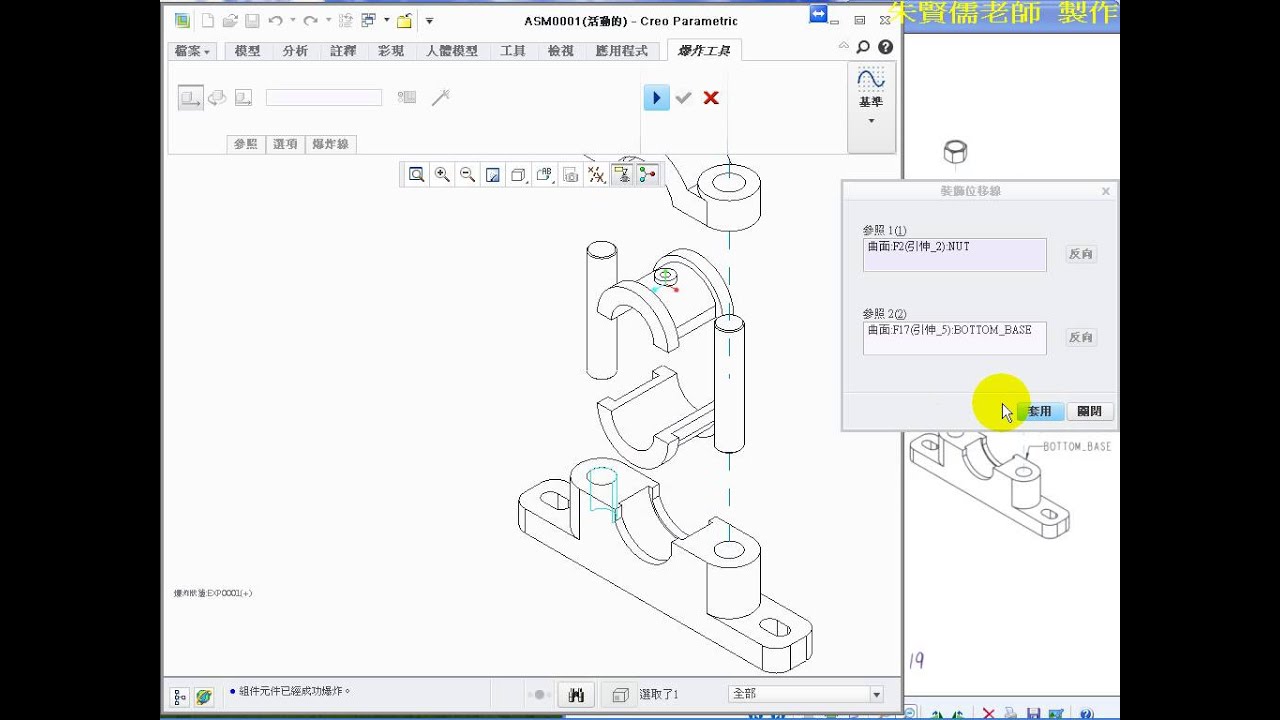Switch to the 工具 tab
1280x720 pixels.
[x=513, y=51]
